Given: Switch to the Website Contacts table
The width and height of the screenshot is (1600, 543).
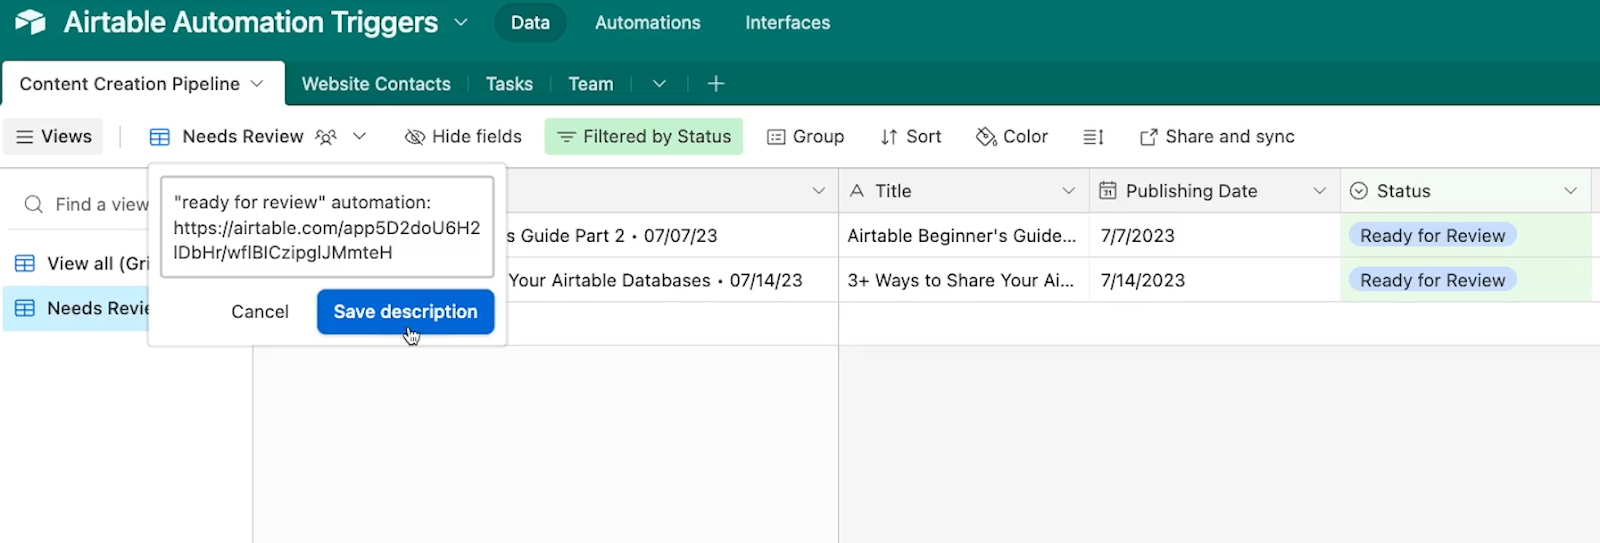Looking at the screenshot, I should 376,84.
